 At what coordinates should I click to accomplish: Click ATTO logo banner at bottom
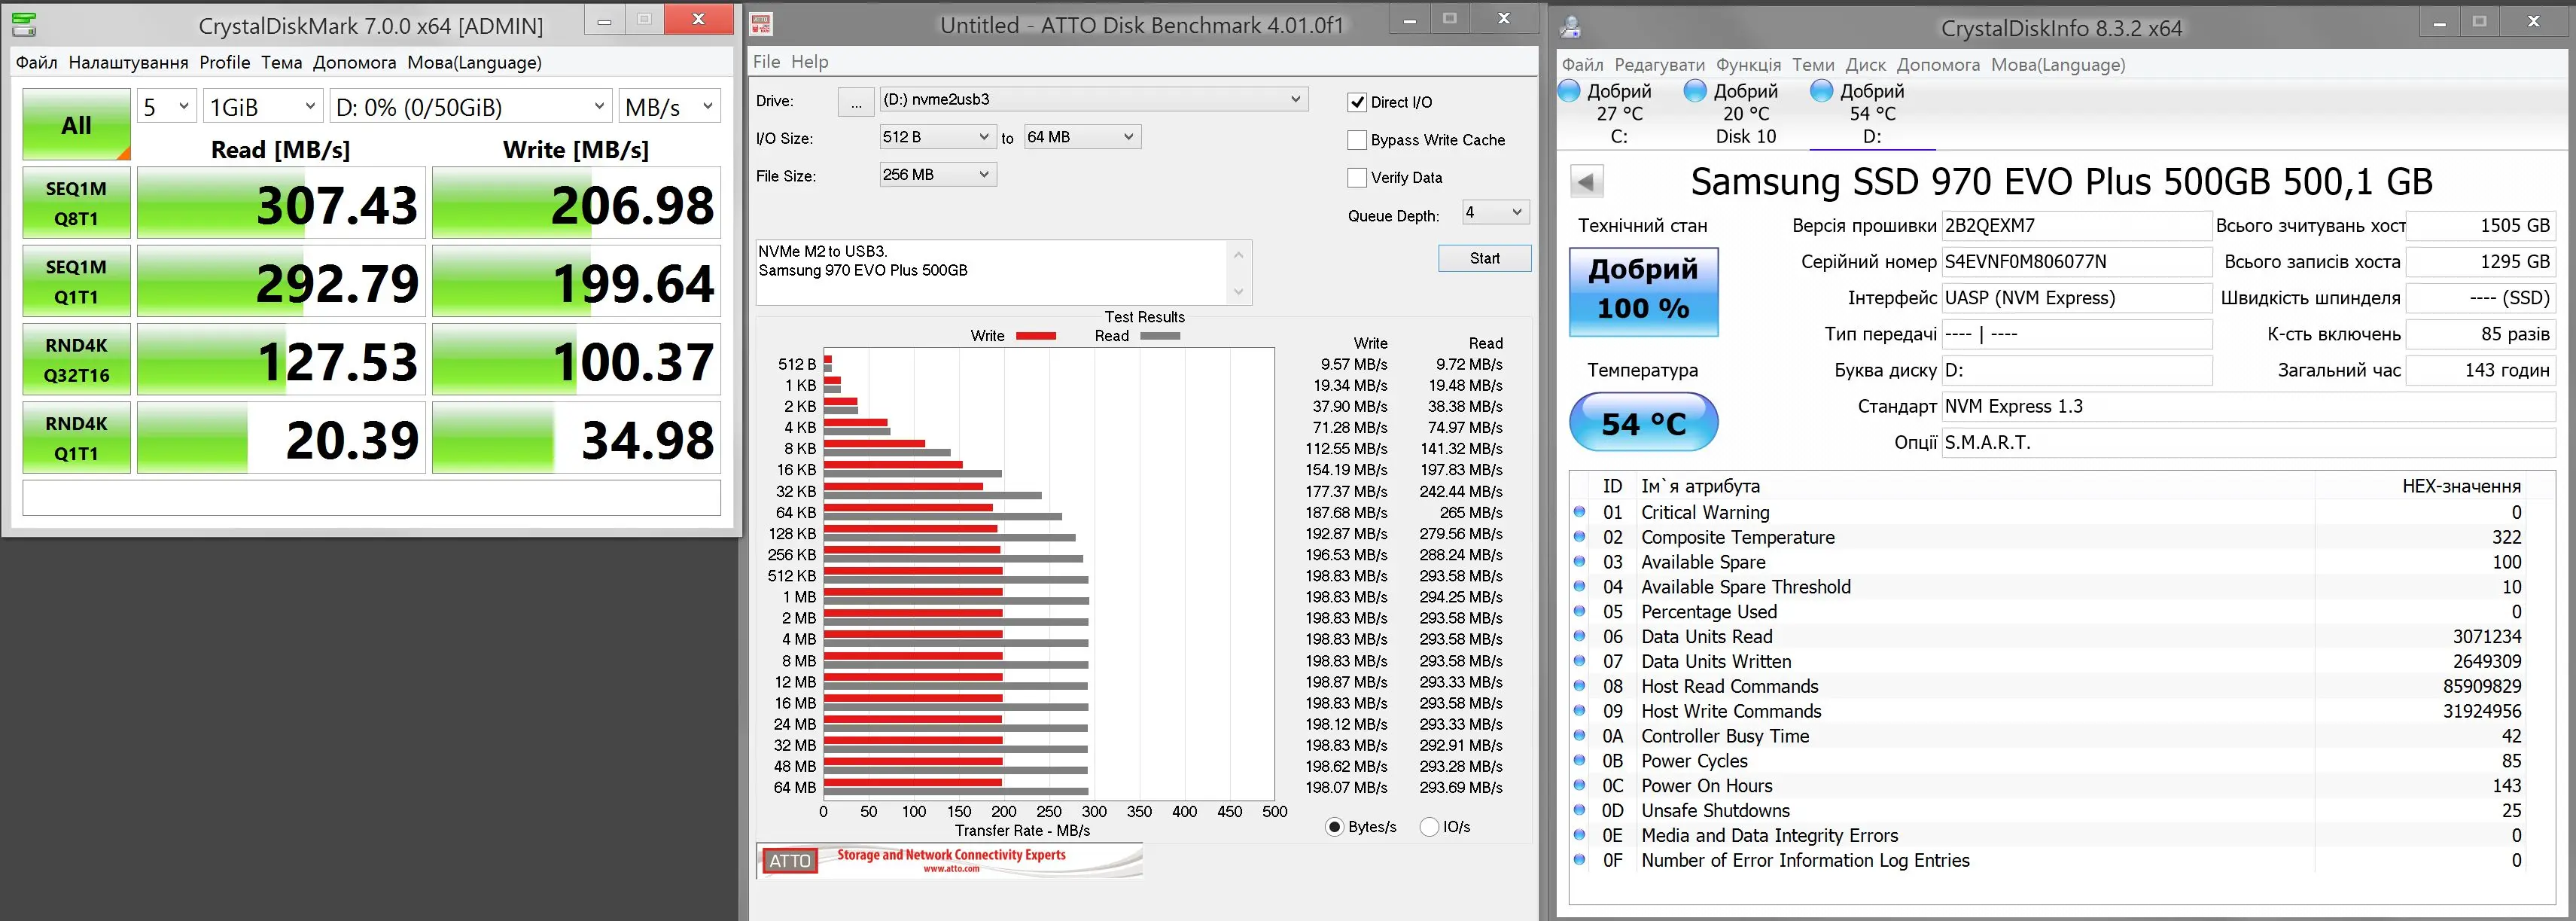pyautogui.click(x=949, y=860)
